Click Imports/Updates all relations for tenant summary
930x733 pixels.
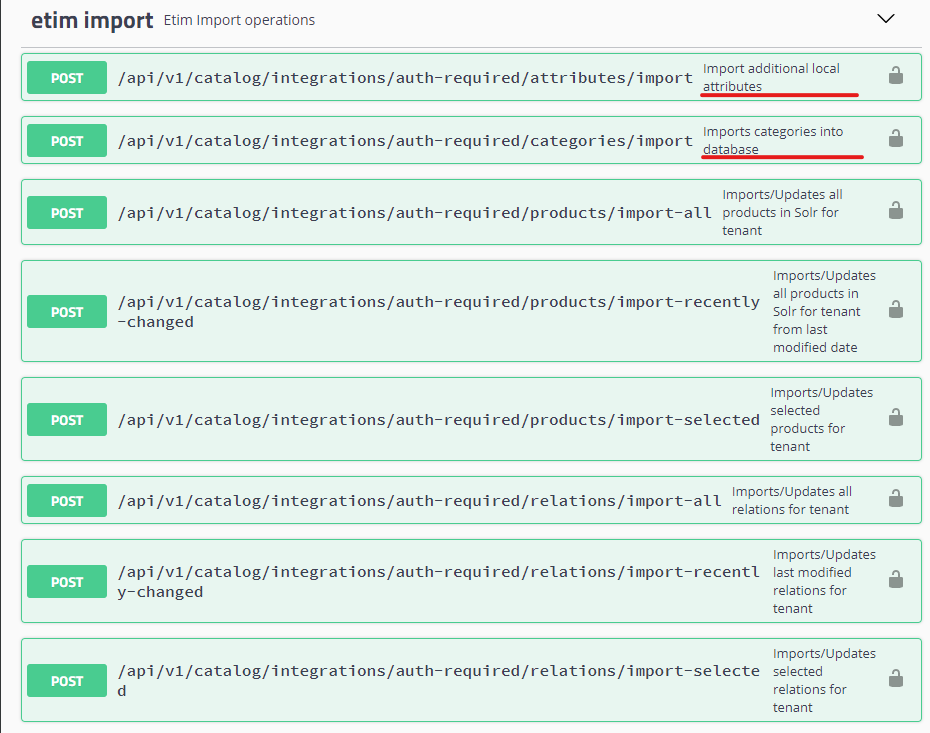pyautogui.click(x=792, y=501)
